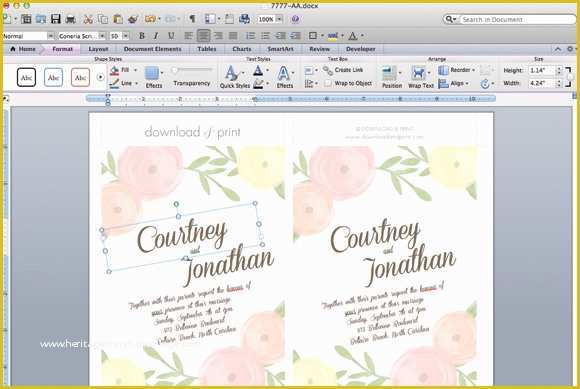Open the Help icon

(x=295, y=19)
